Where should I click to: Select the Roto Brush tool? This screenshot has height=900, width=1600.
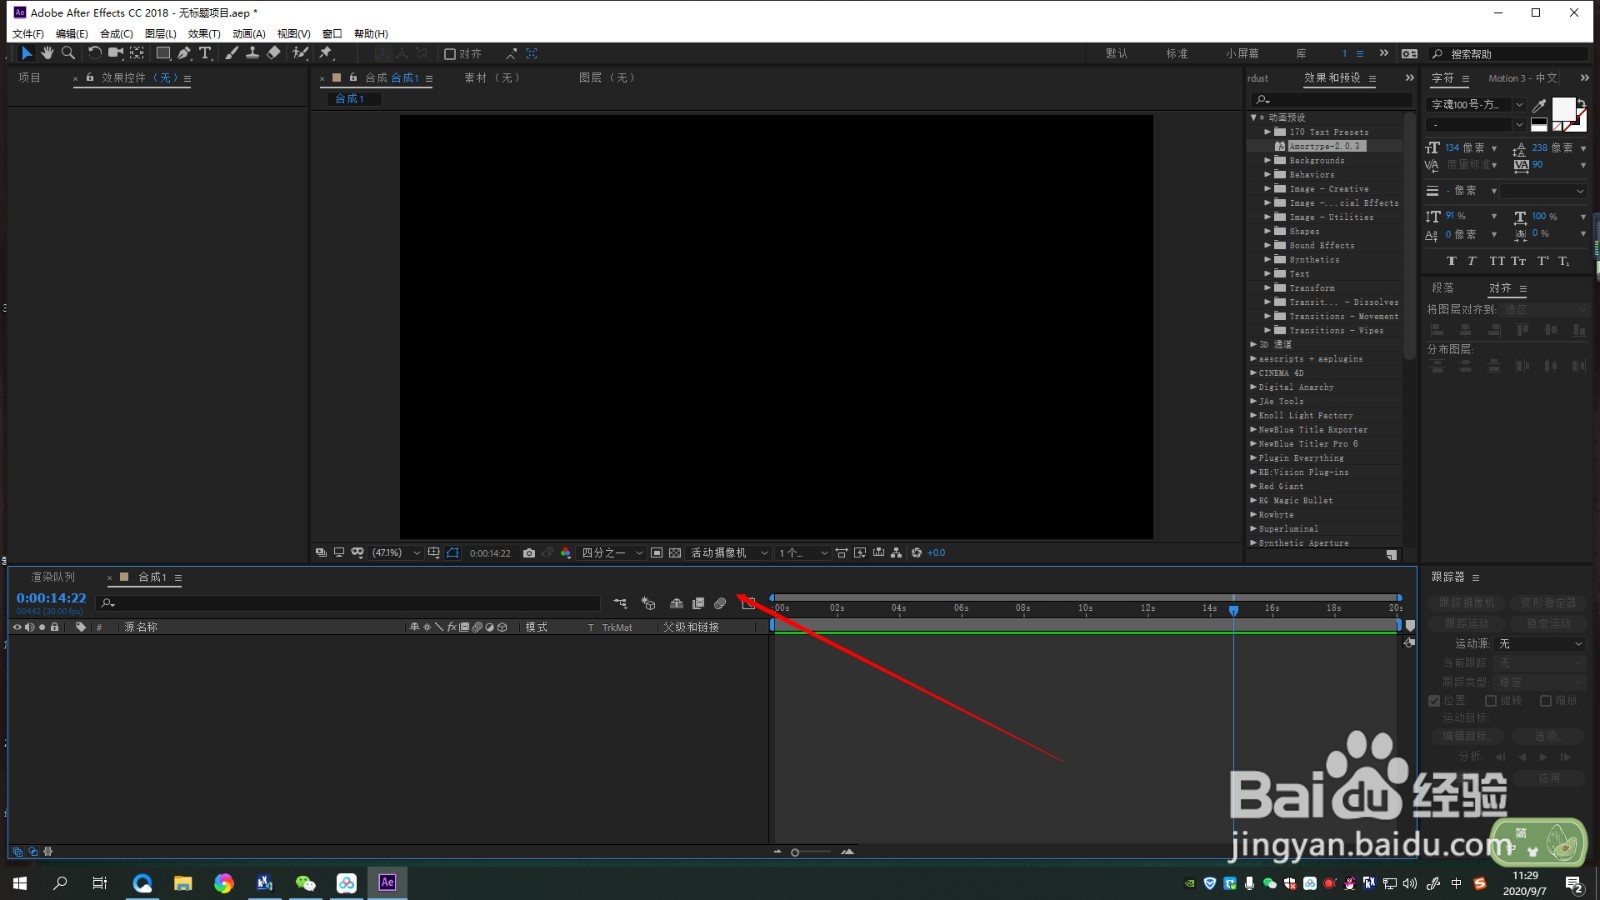[300, 53]
